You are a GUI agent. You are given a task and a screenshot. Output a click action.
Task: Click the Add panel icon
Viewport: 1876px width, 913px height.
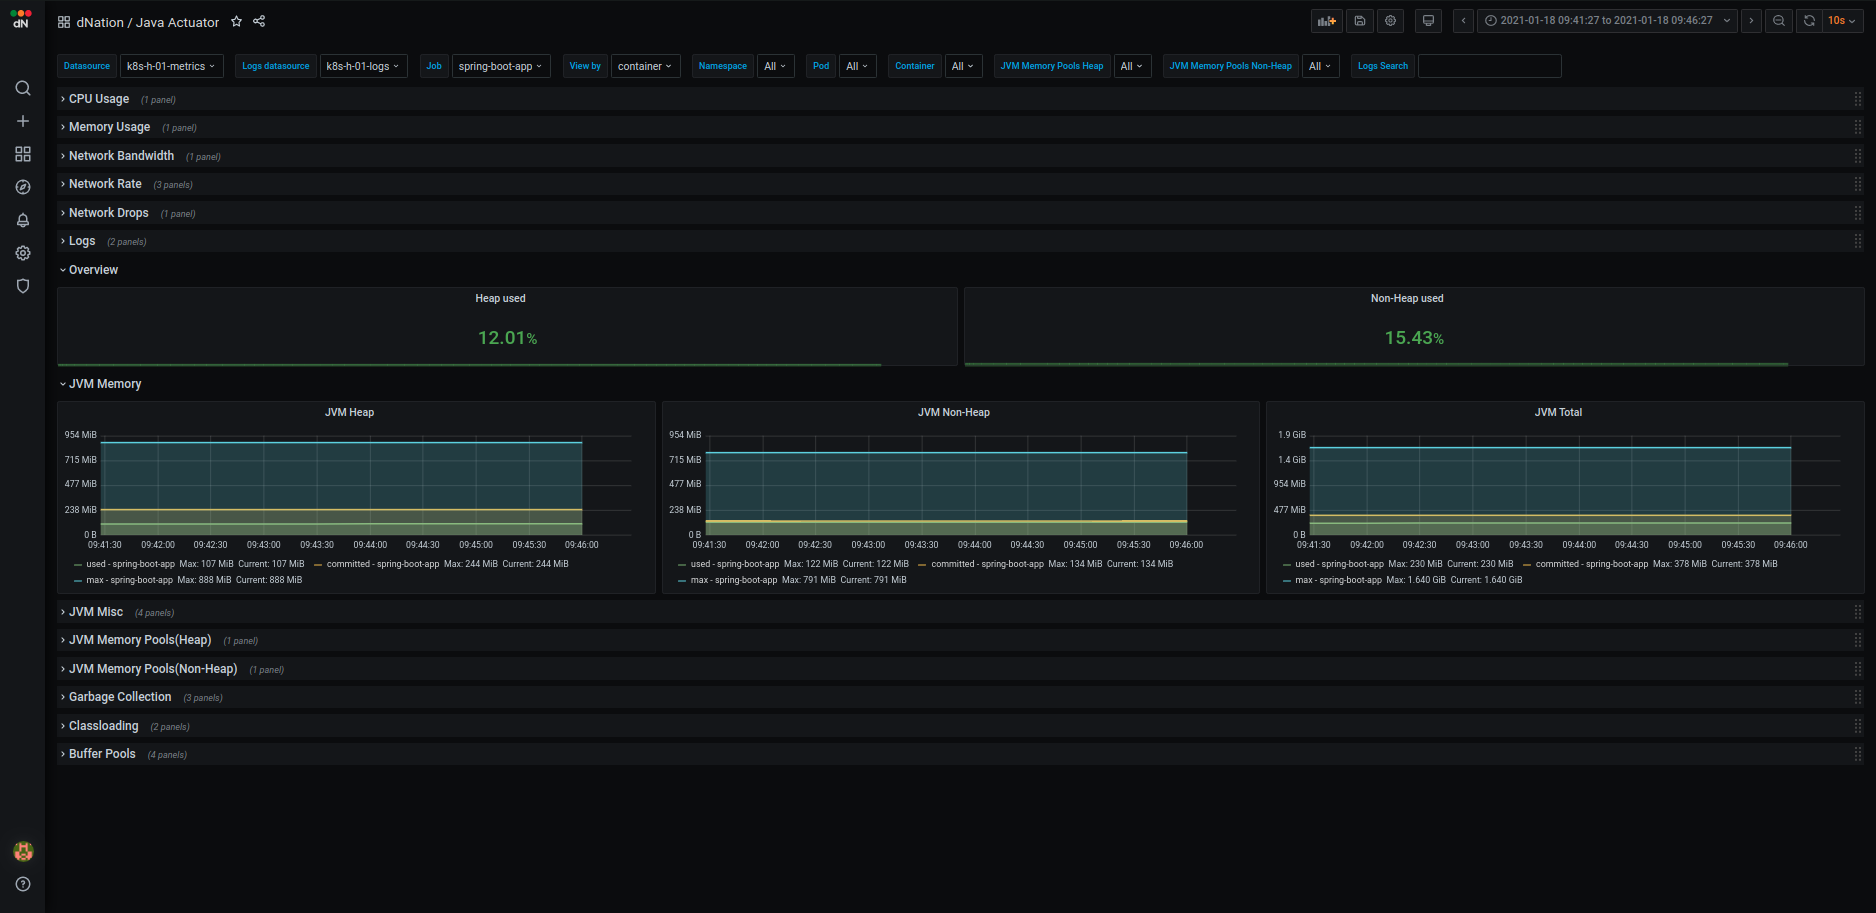(x=1327, y=20)
